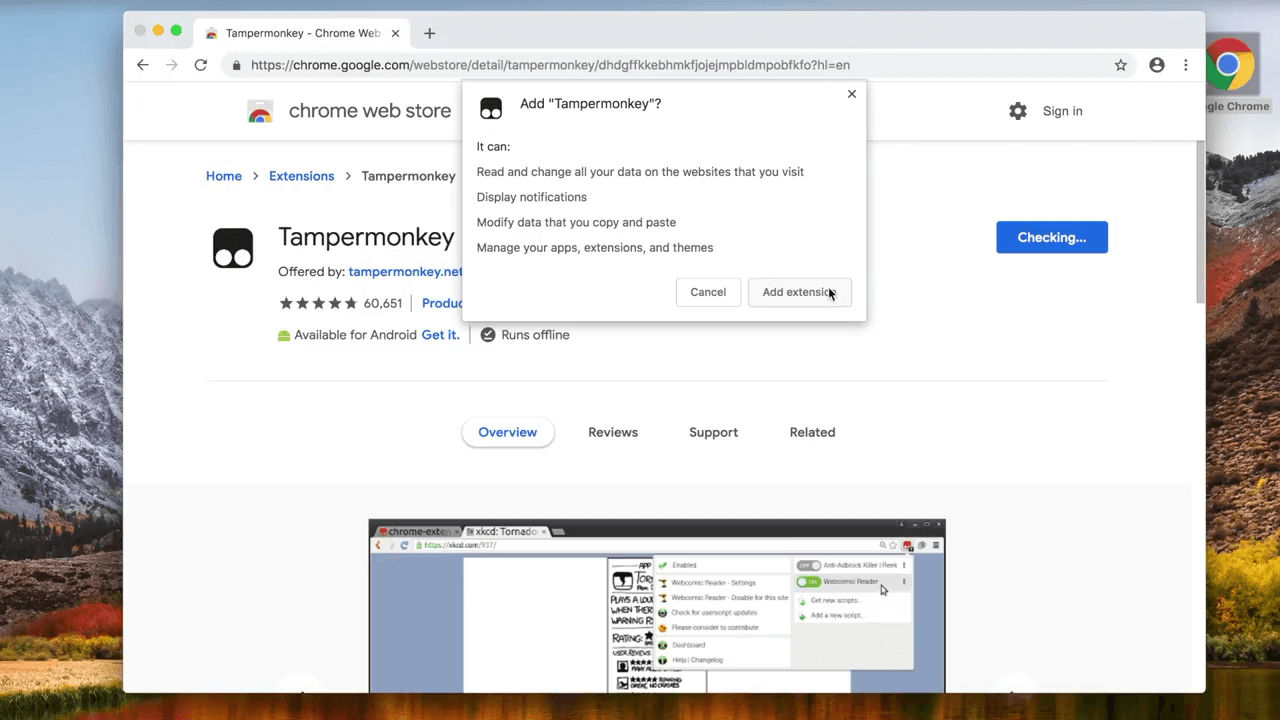Viewport: 1280px width, 720px height.
Task: Open a new tab with the plus button
Action: point(430,33)
